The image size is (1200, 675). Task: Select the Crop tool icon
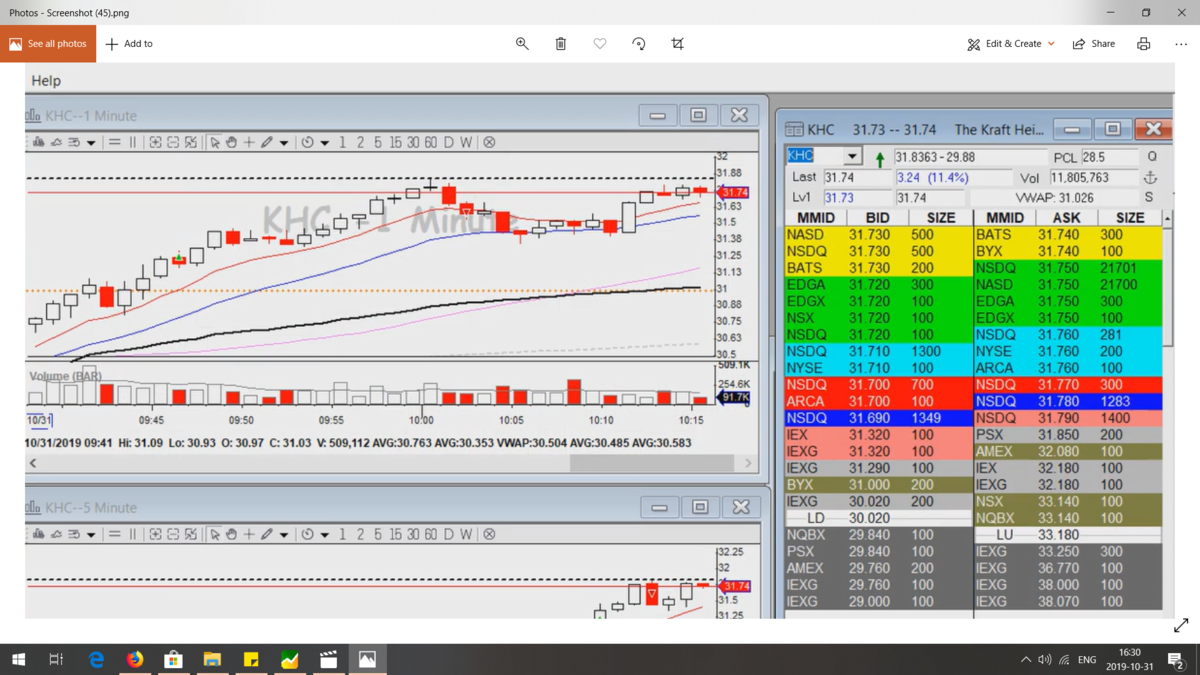pos(678,44)
